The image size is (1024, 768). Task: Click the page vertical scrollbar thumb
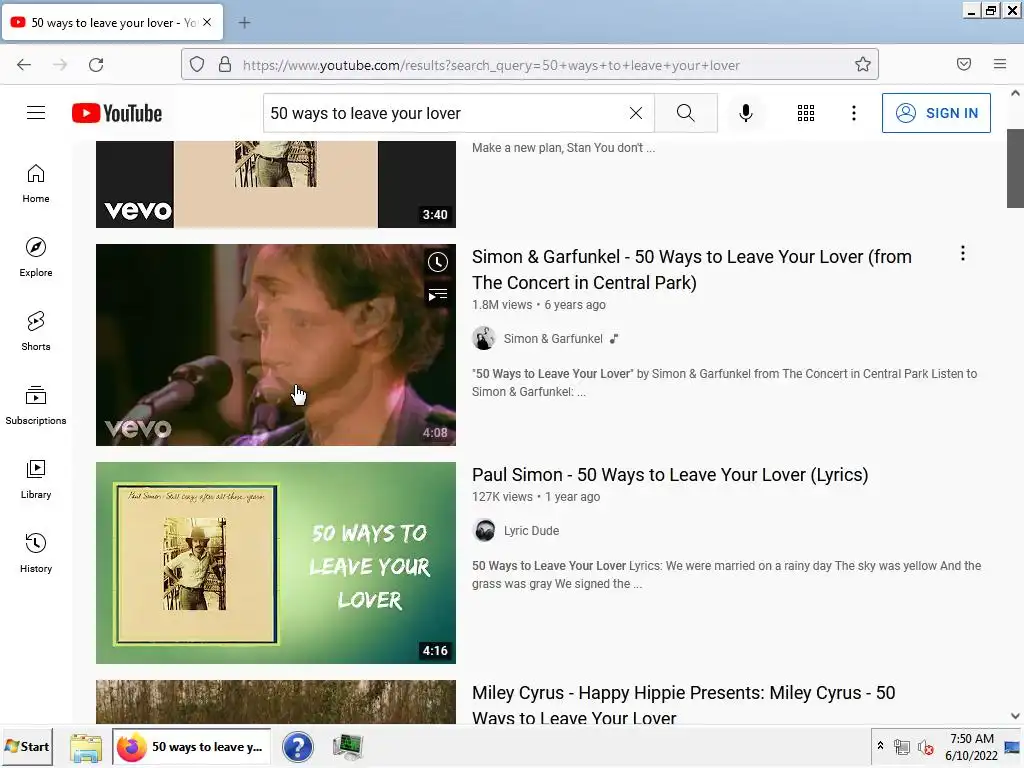1015,168
